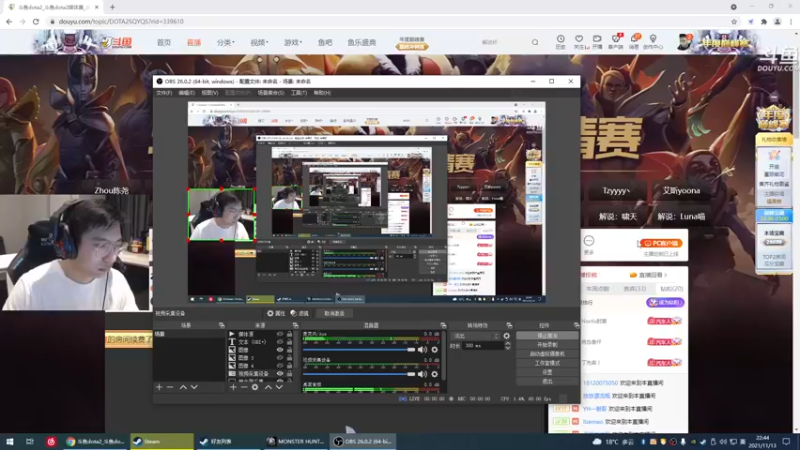Increase transition duration with up stepper
Viewport: 800px width, 450px height.
coord(507,343)
